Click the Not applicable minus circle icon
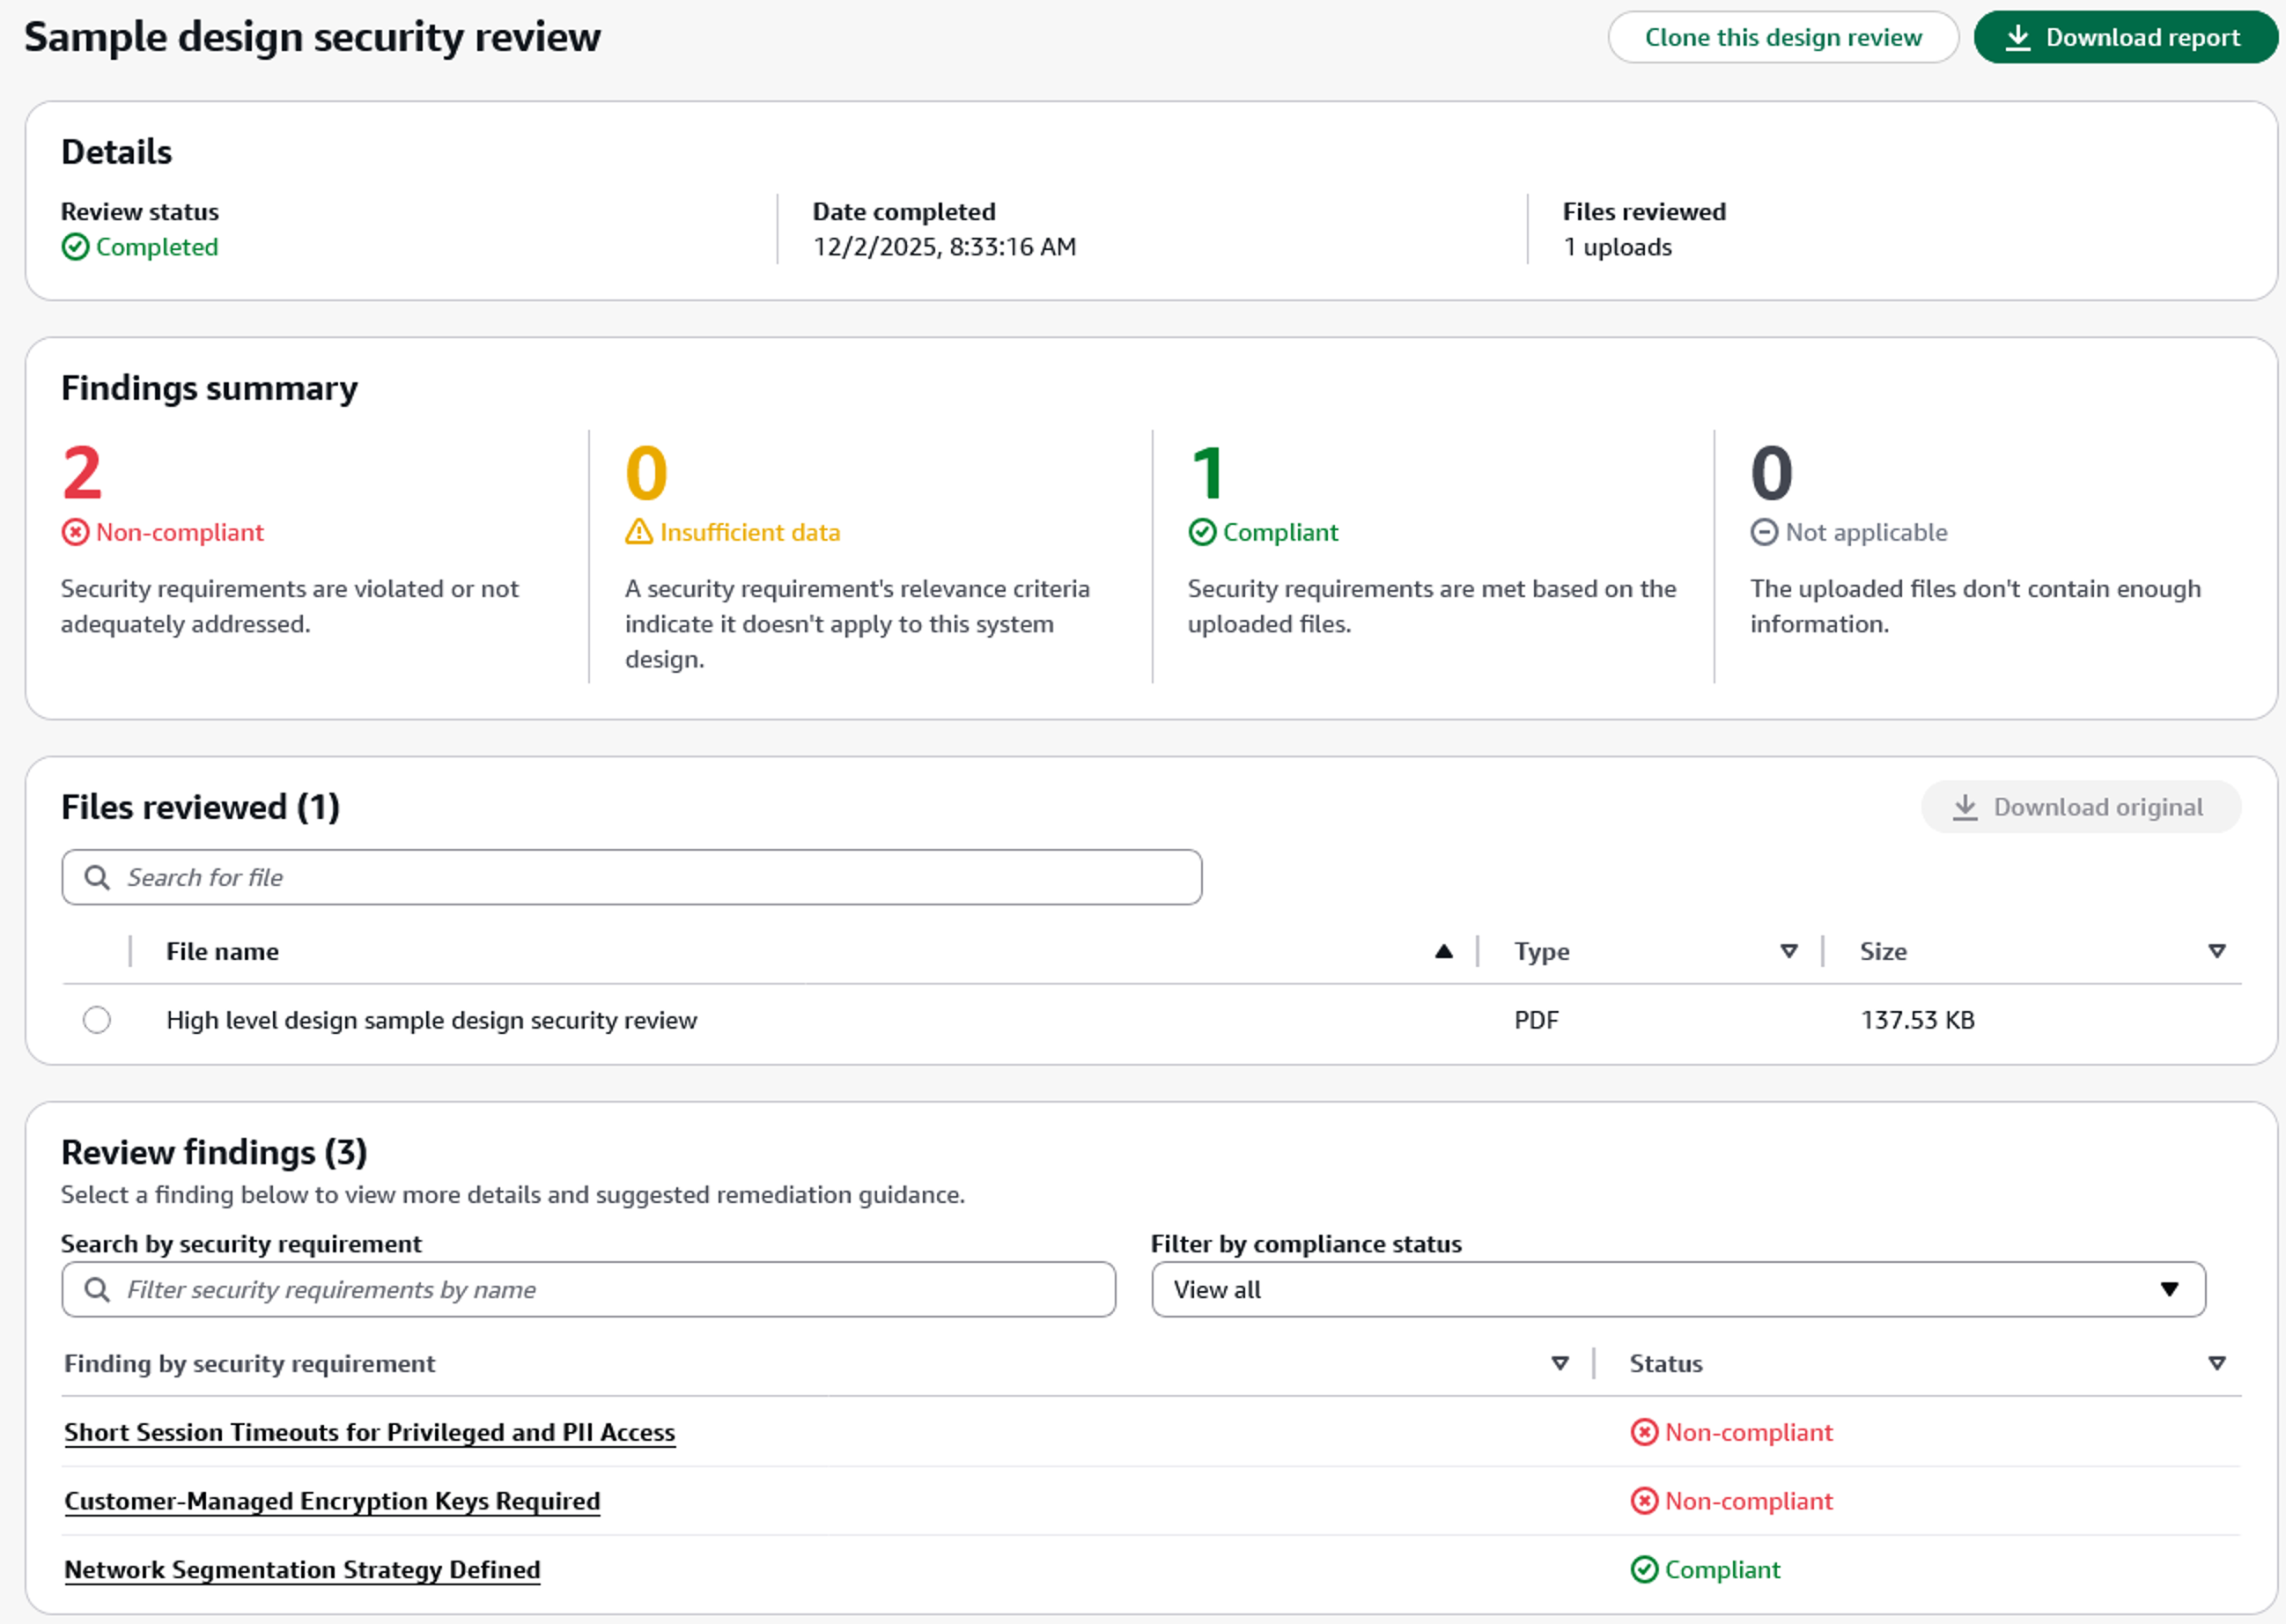This screenshot has width=2286, height=1624. 1764,532
